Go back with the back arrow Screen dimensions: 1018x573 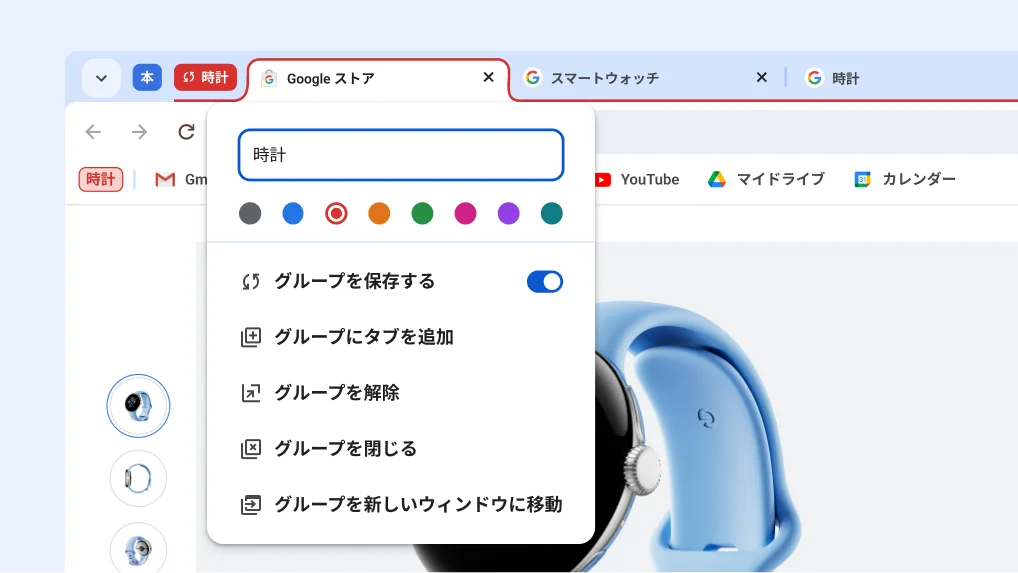pos(93,132)
